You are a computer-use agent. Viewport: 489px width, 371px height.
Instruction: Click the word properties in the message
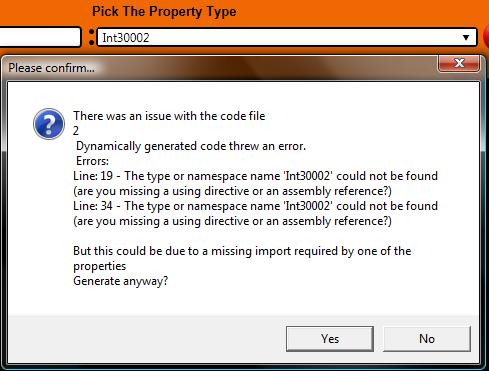tap(100, 266)
